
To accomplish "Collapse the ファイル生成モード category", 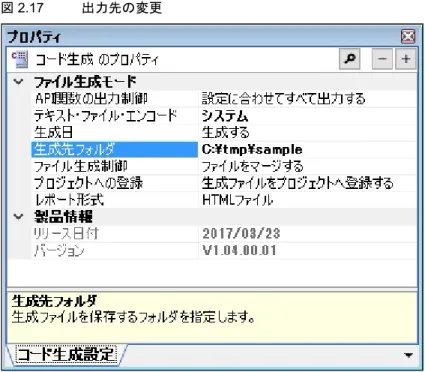I will 19,81.
